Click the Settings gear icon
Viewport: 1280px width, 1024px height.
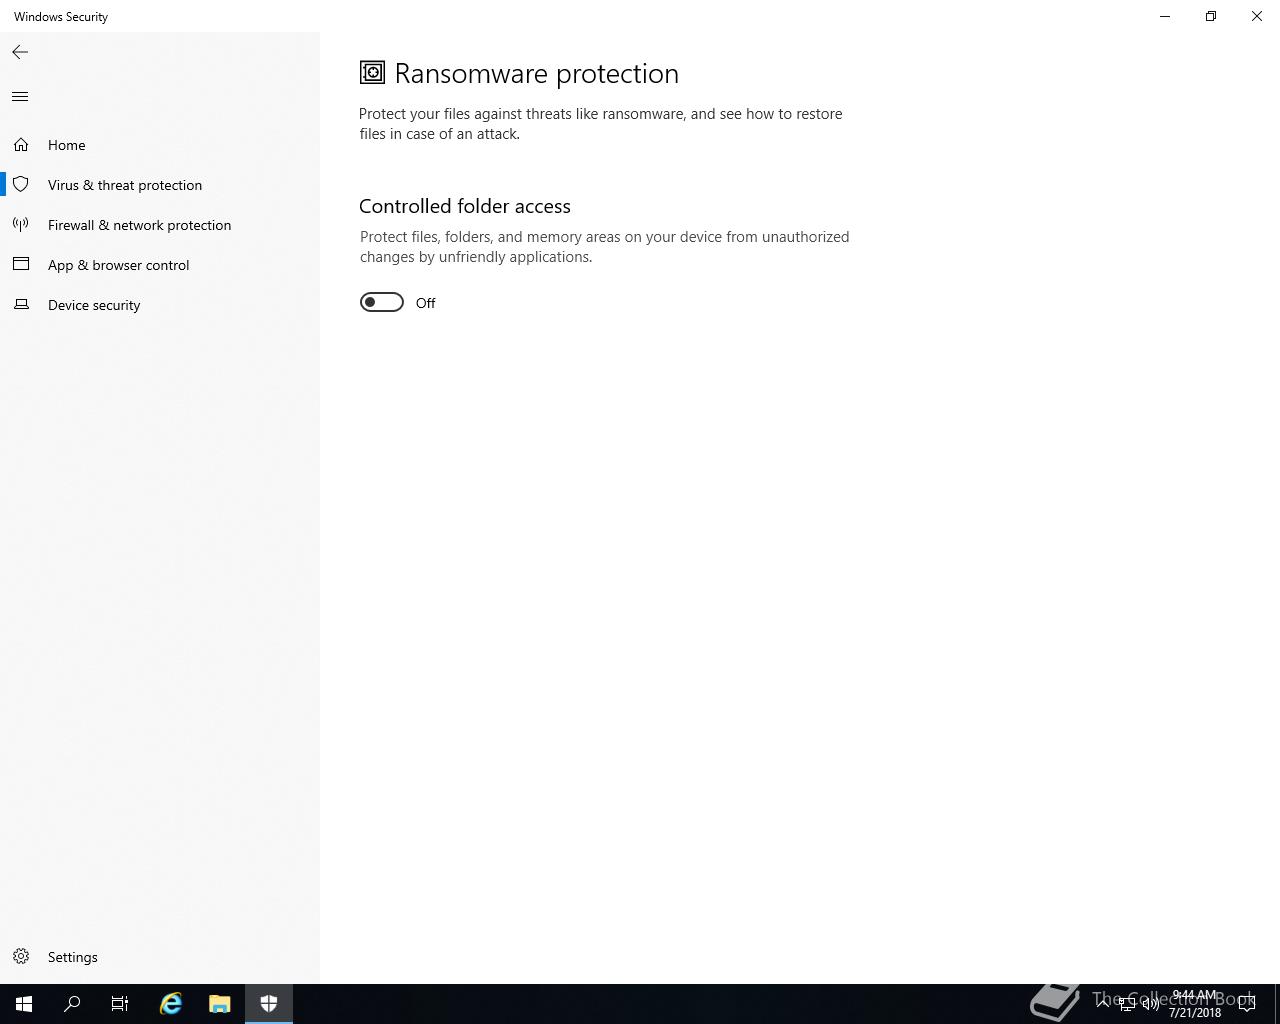[x=21, y=957]
